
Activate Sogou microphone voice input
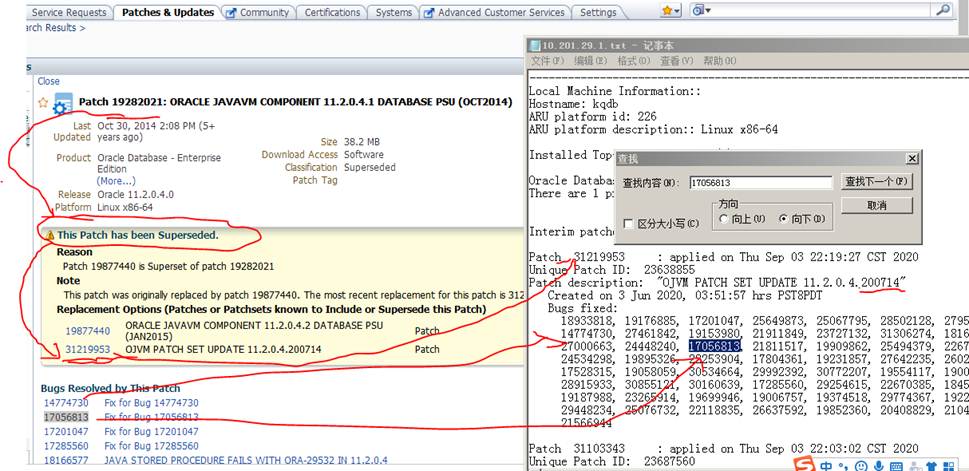point(878,466)
